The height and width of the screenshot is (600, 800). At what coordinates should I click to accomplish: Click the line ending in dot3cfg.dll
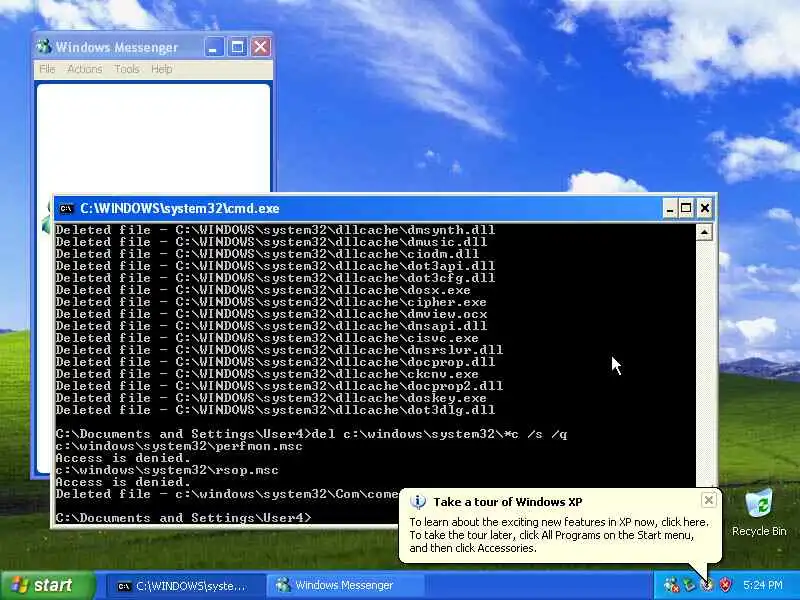(276, 278)
